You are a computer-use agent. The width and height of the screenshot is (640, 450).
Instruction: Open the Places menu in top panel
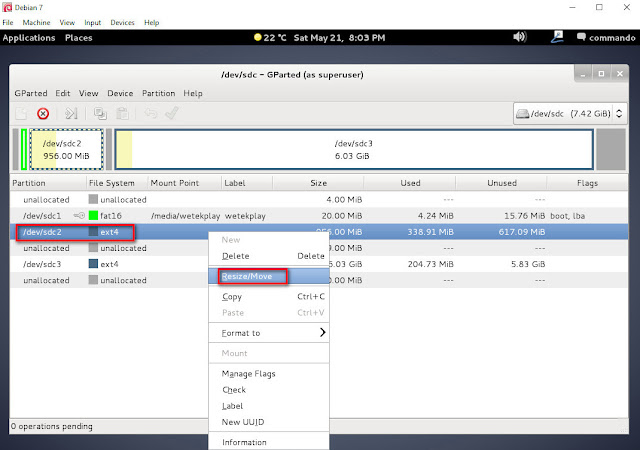point(78,38)
